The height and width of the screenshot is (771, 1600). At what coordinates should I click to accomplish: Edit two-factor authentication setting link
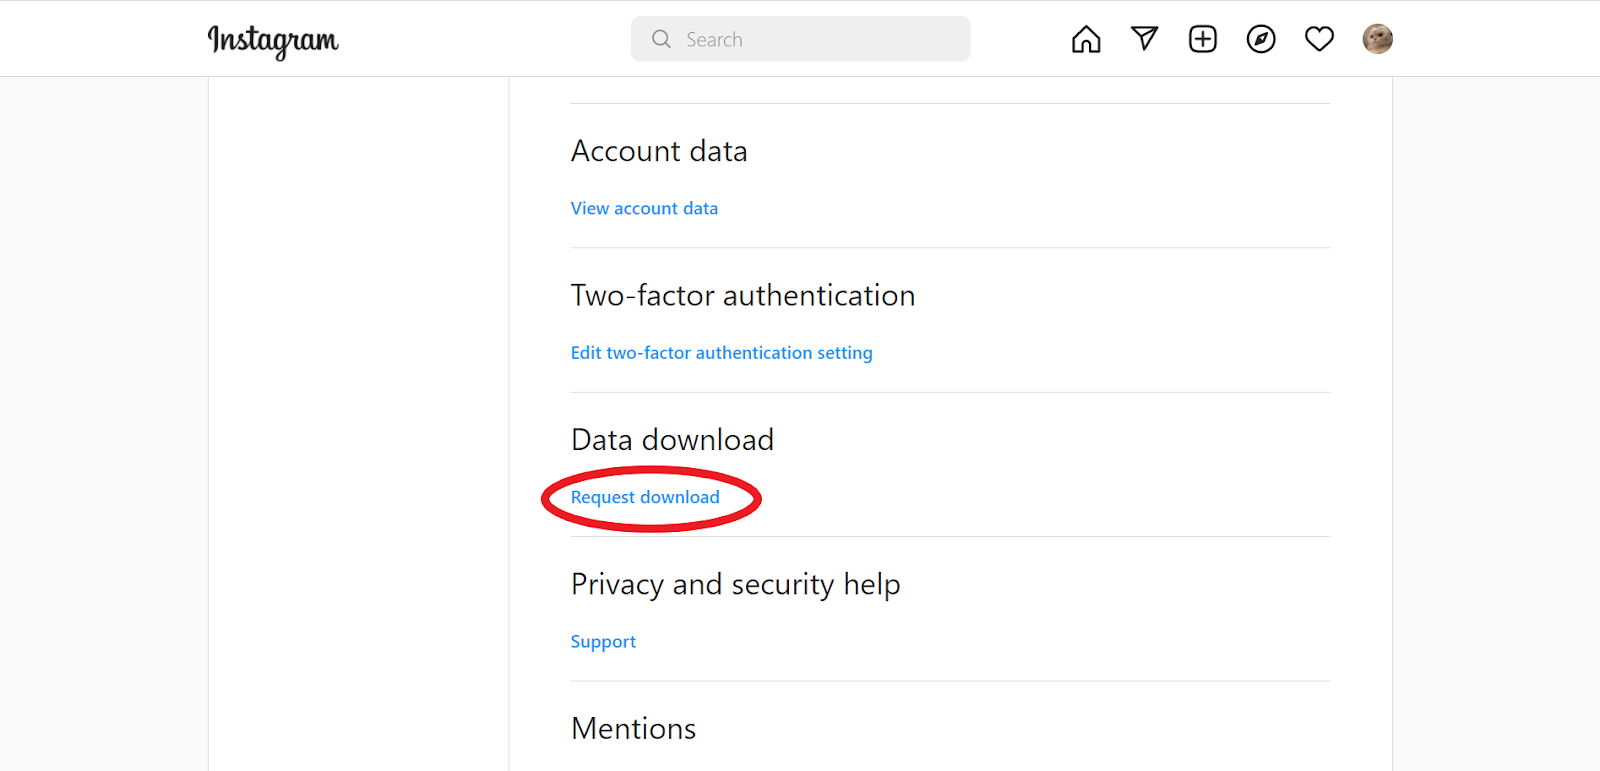pos(721,353)
